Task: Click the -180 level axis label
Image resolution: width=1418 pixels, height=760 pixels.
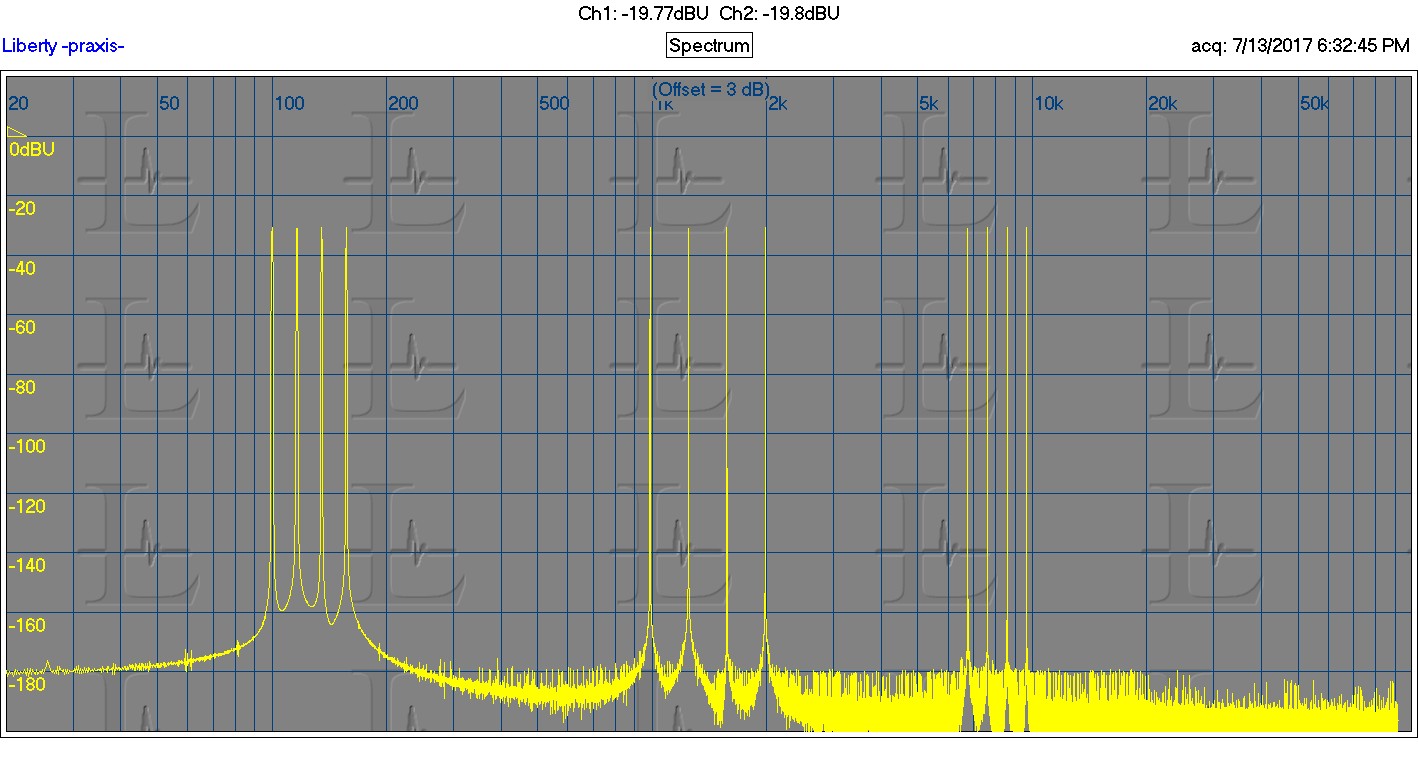Action: click(x=27, y=684)
